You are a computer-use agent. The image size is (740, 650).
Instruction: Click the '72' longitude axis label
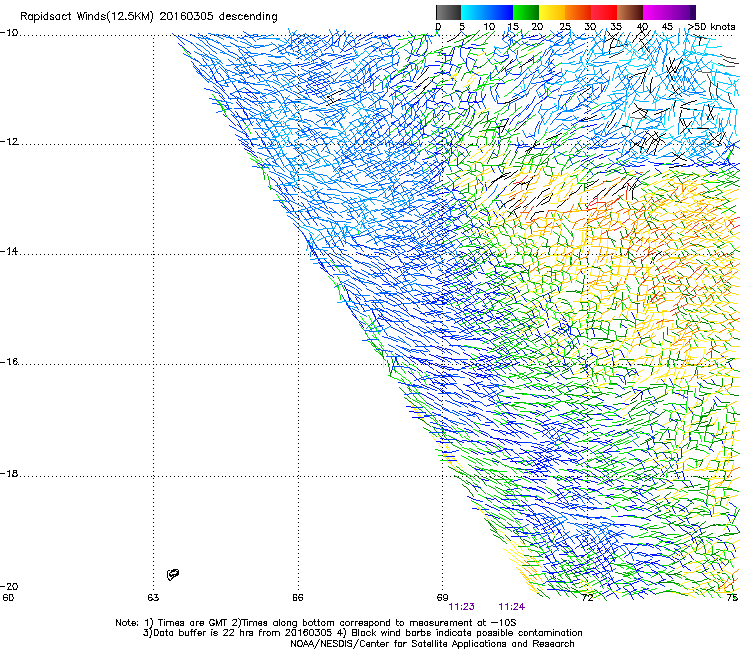click(x=587, y=598)
